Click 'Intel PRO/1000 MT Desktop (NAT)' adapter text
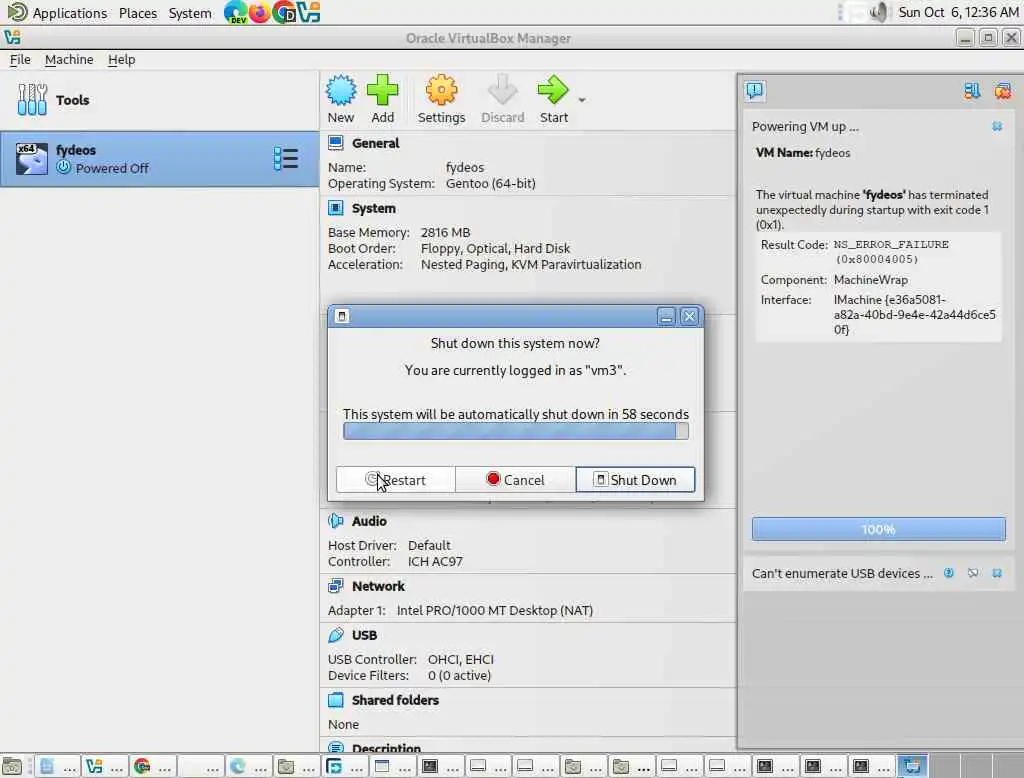 coord(494,611)
